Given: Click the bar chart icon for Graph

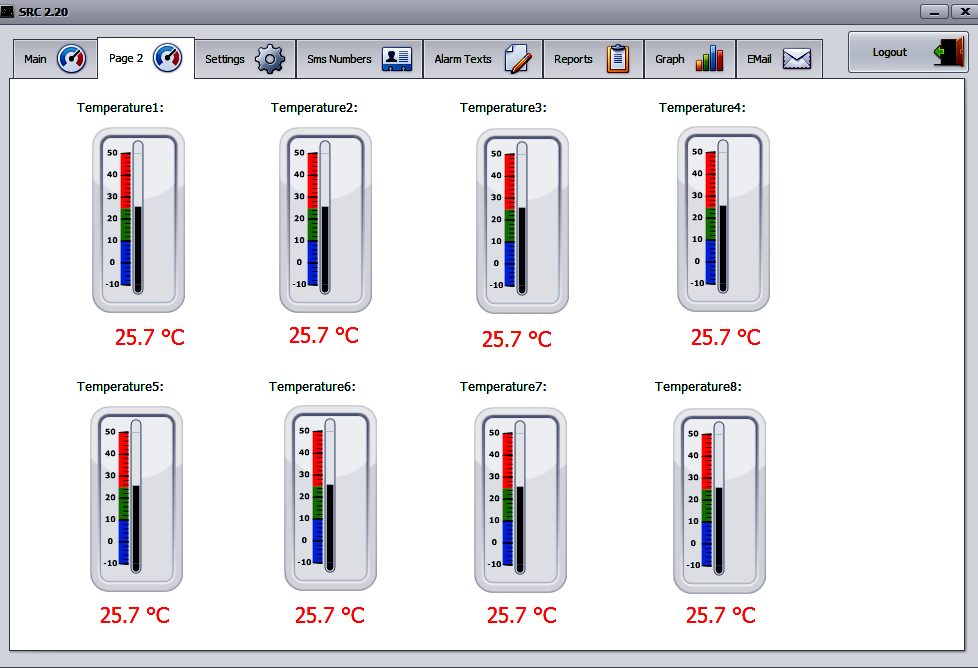Looking at the screenshot, I should pyautogui.click(x=709, y=59).
